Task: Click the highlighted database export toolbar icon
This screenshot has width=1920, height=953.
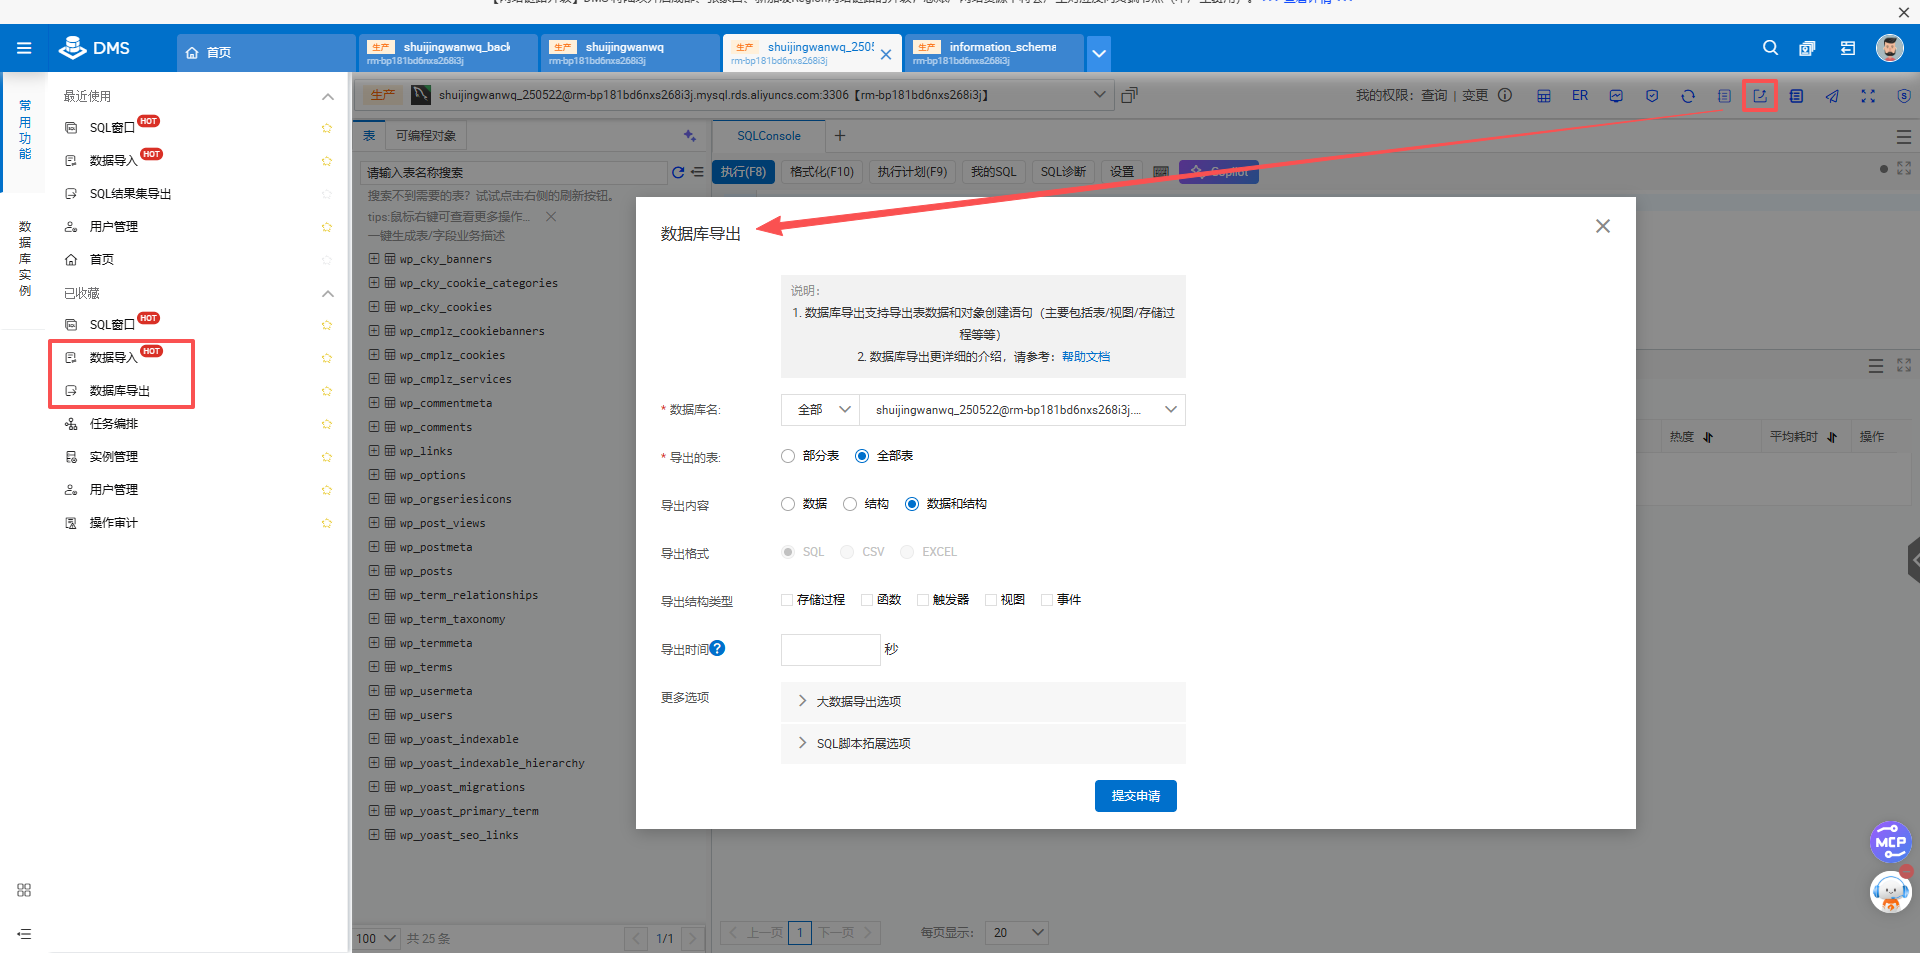Action: (x=1760, y=96)
